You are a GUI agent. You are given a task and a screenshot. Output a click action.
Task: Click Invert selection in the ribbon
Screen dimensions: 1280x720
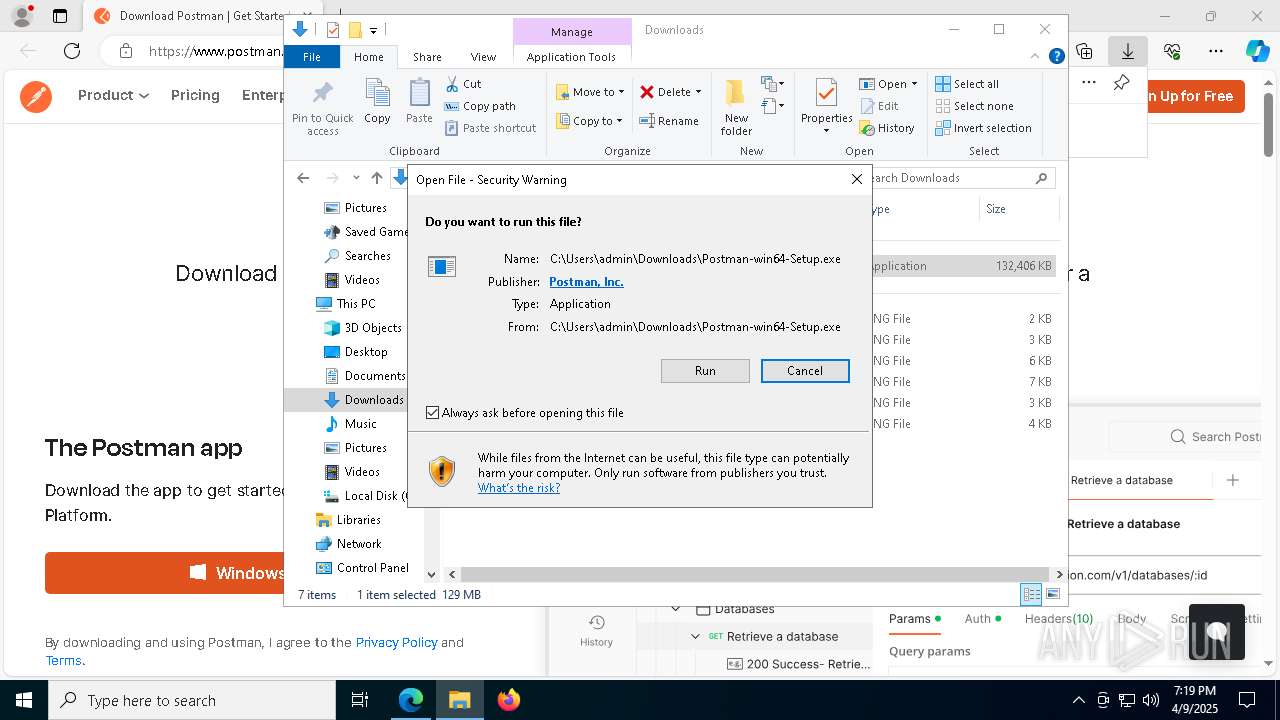[x=983, y=128]
